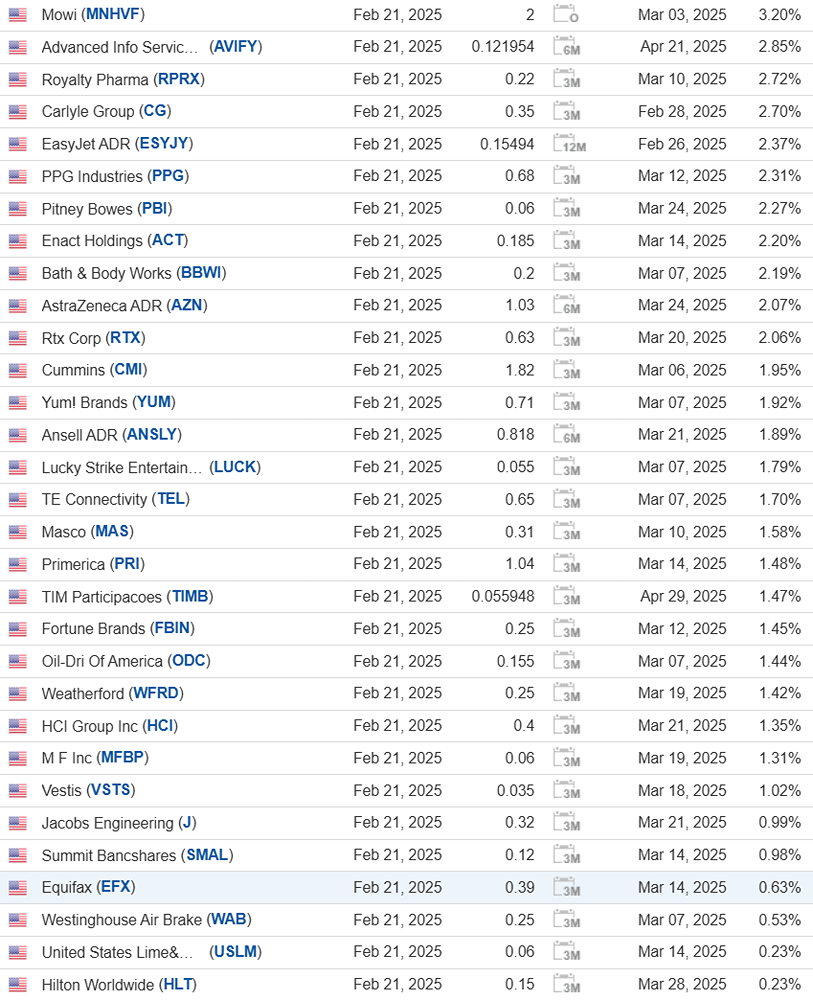Click the Mar 28, 2025 payment date for Hilton
The image size is (813, 1000).
pos(682,984)
